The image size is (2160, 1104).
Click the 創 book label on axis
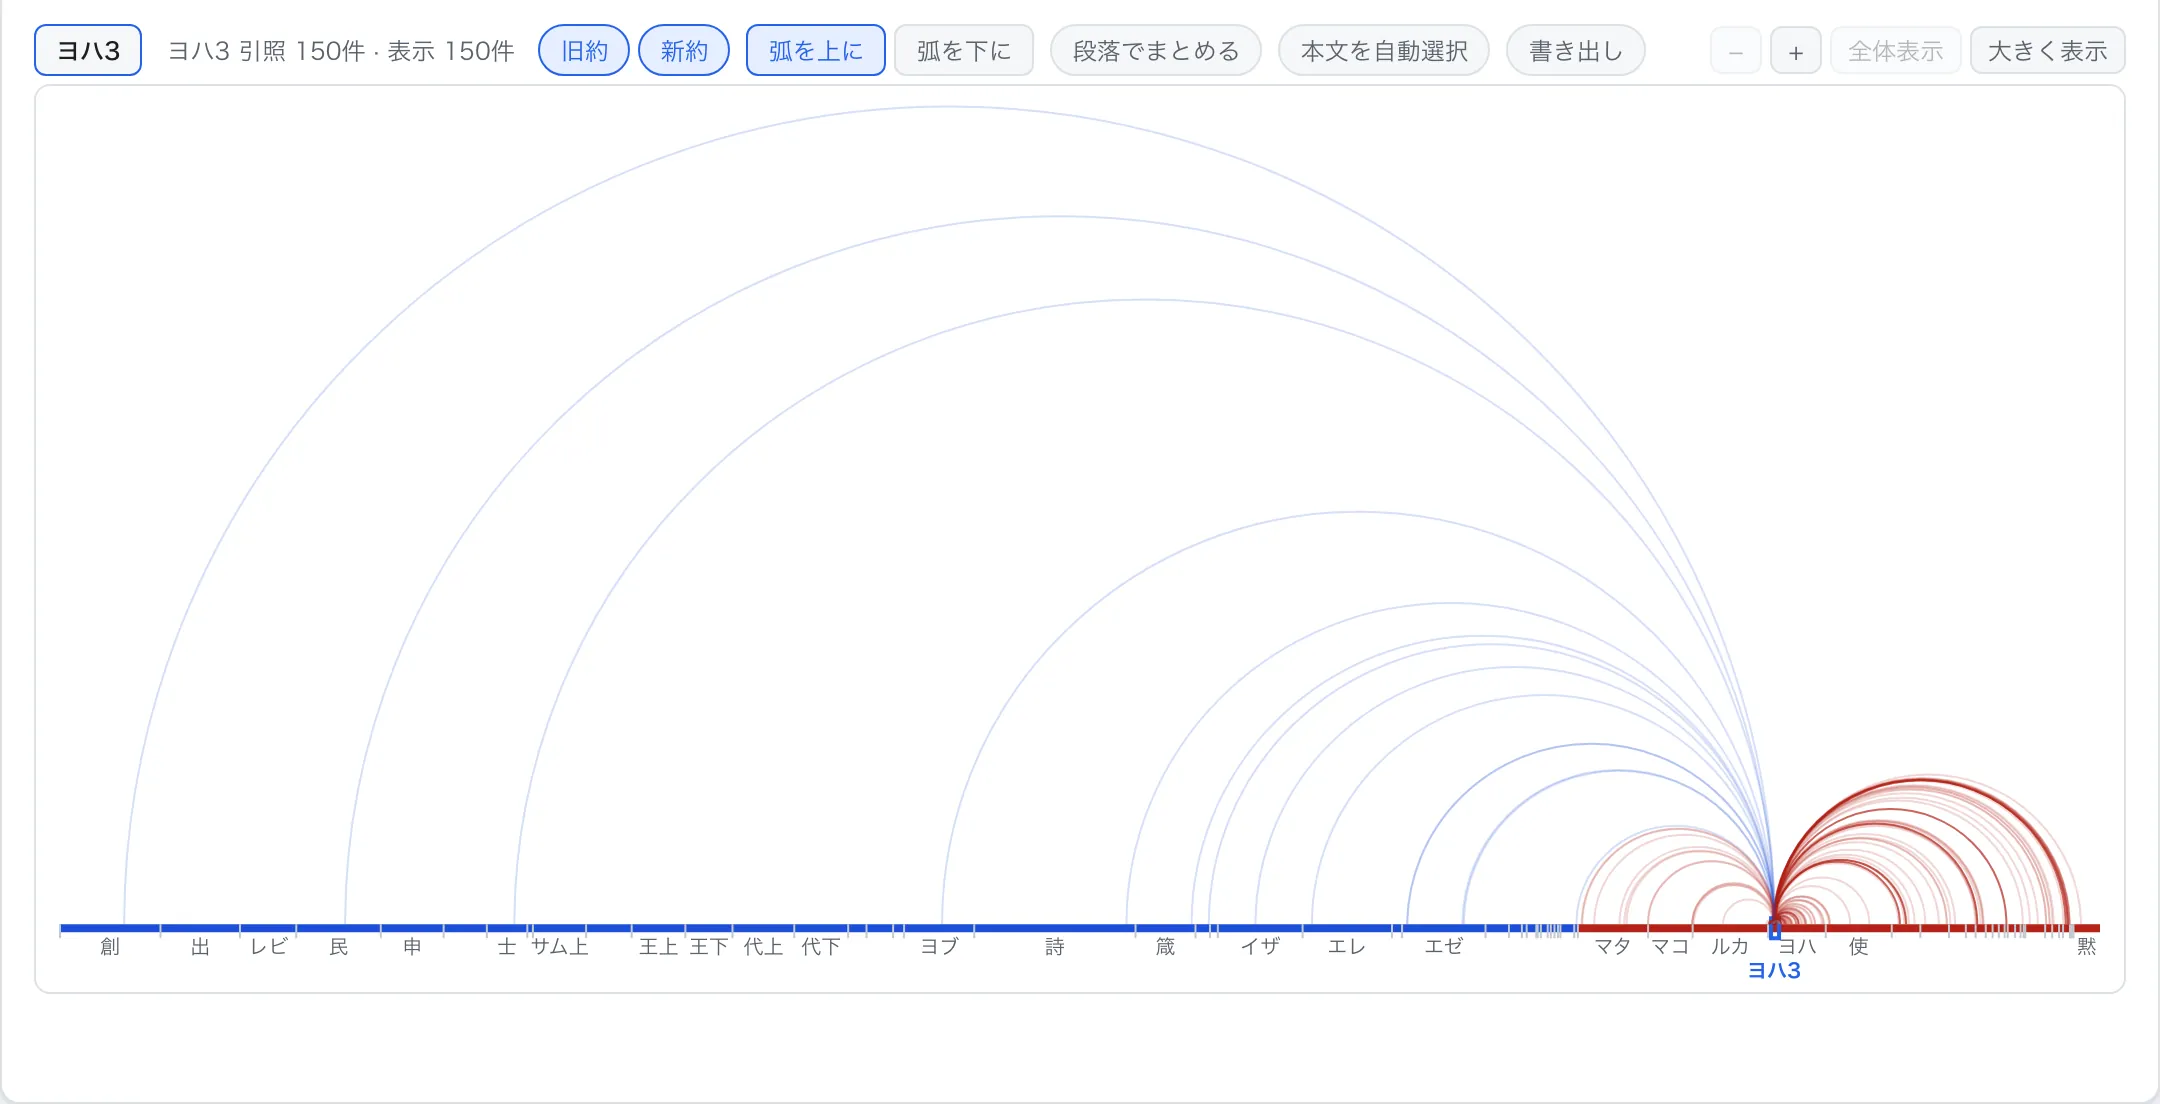click(x=110, y=946)
